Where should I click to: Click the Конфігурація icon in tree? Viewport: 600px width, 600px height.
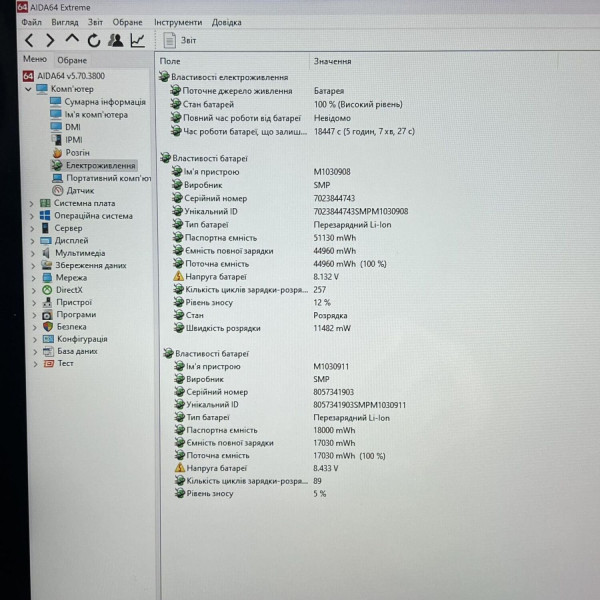tap(48, 339)
